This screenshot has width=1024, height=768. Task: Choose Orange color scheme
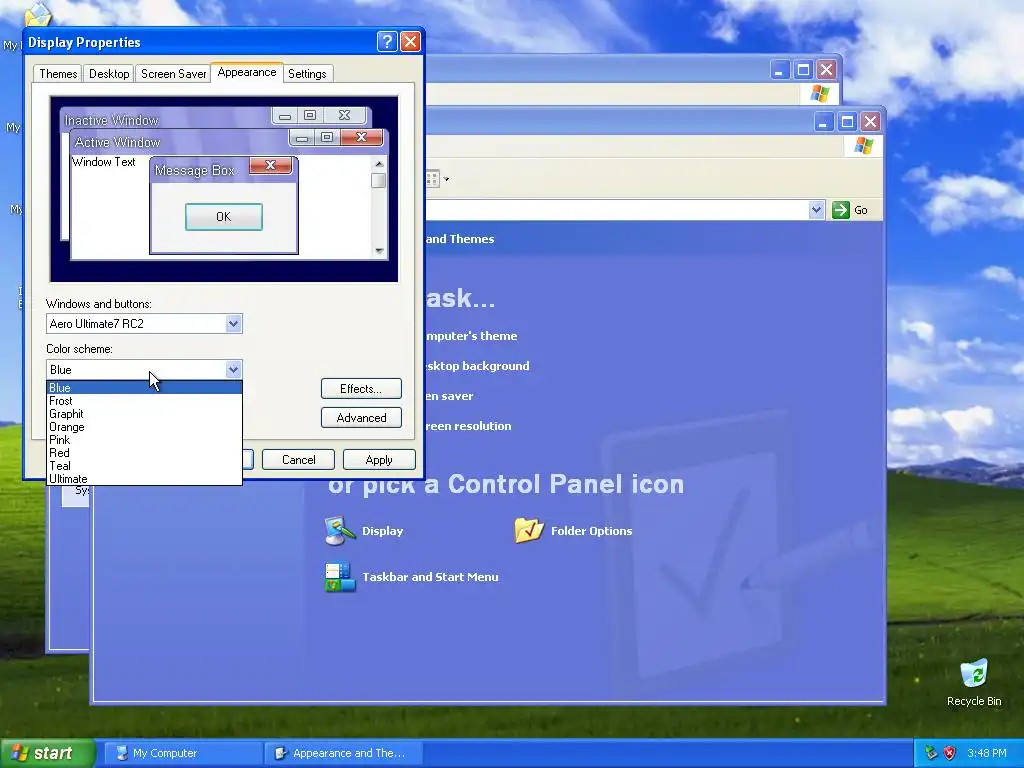pyautogui.click(x=144, y=427)
